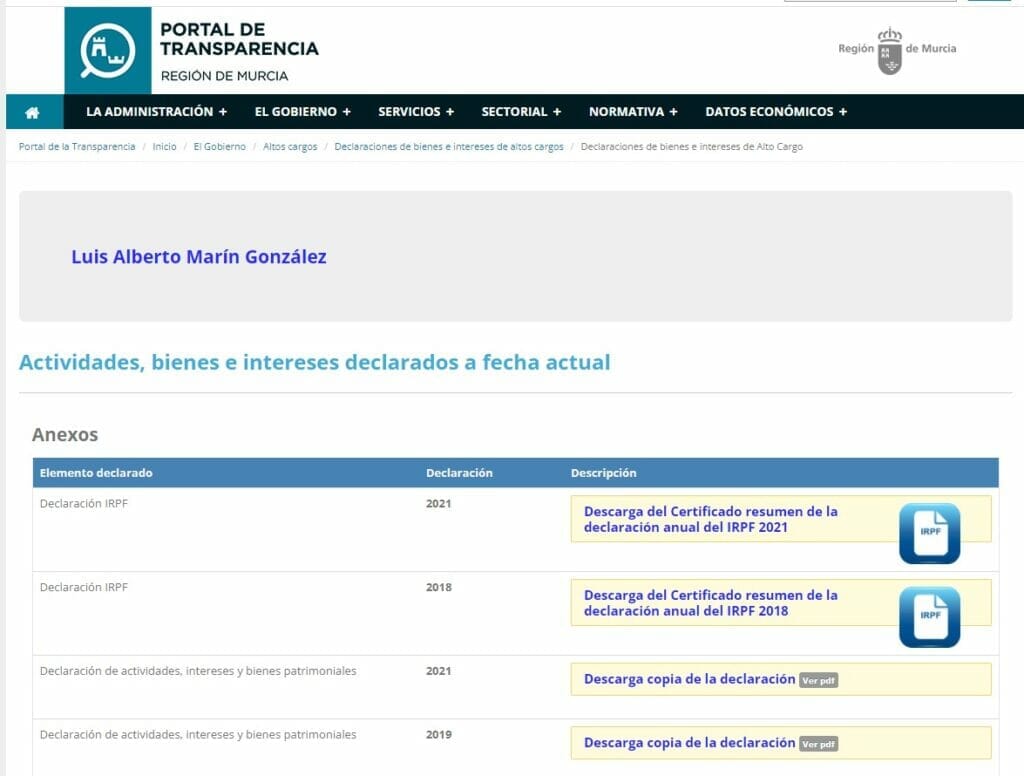Click the Región de Murcia coat of arms
1024x776 pixels.
889,50
